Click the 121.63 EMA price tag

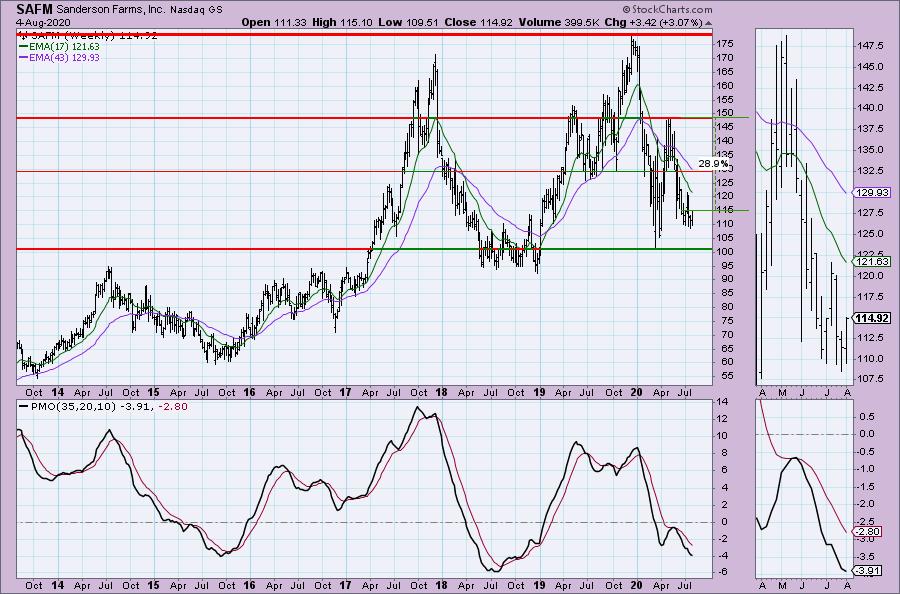click(x=871, y=262)
